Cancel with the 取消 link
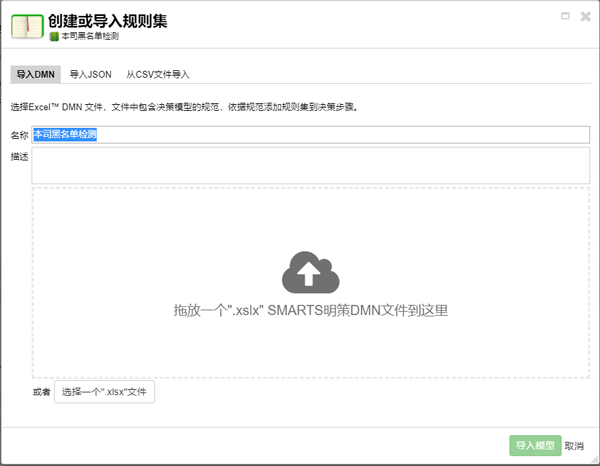600x466 pixels. 574,446
